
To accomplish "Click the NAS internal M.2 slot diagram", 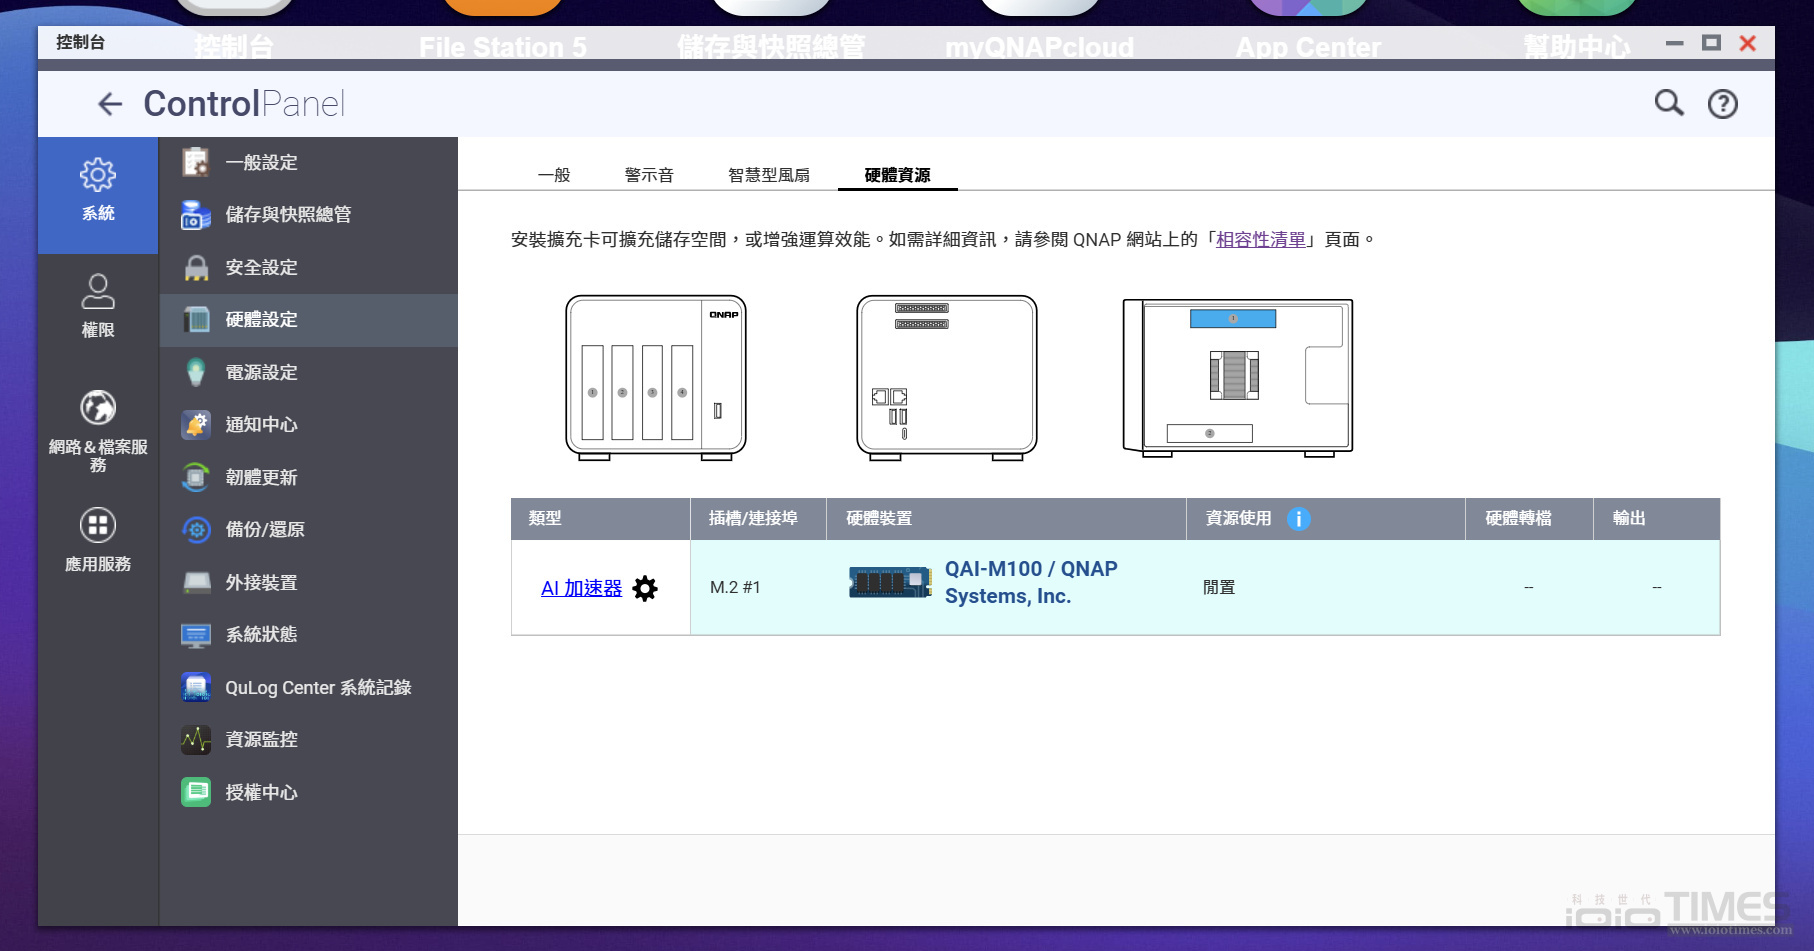I will (x=1238, y=378).
